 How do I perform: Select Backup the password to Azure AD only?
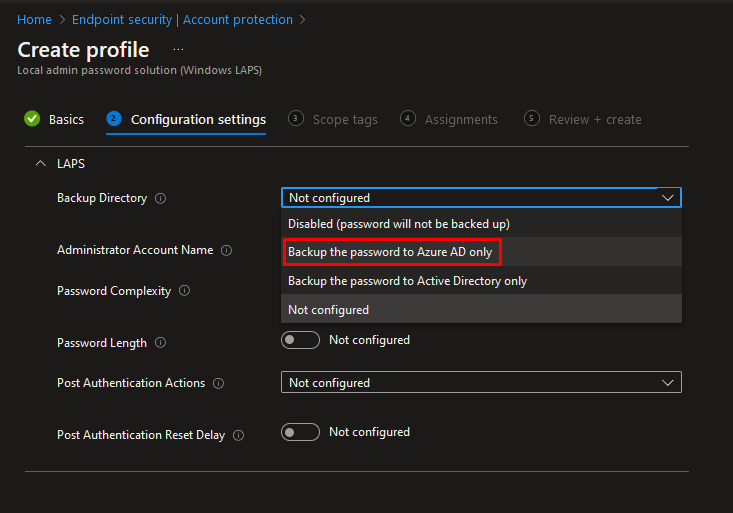pyautogui.click(x=481, y=252)
